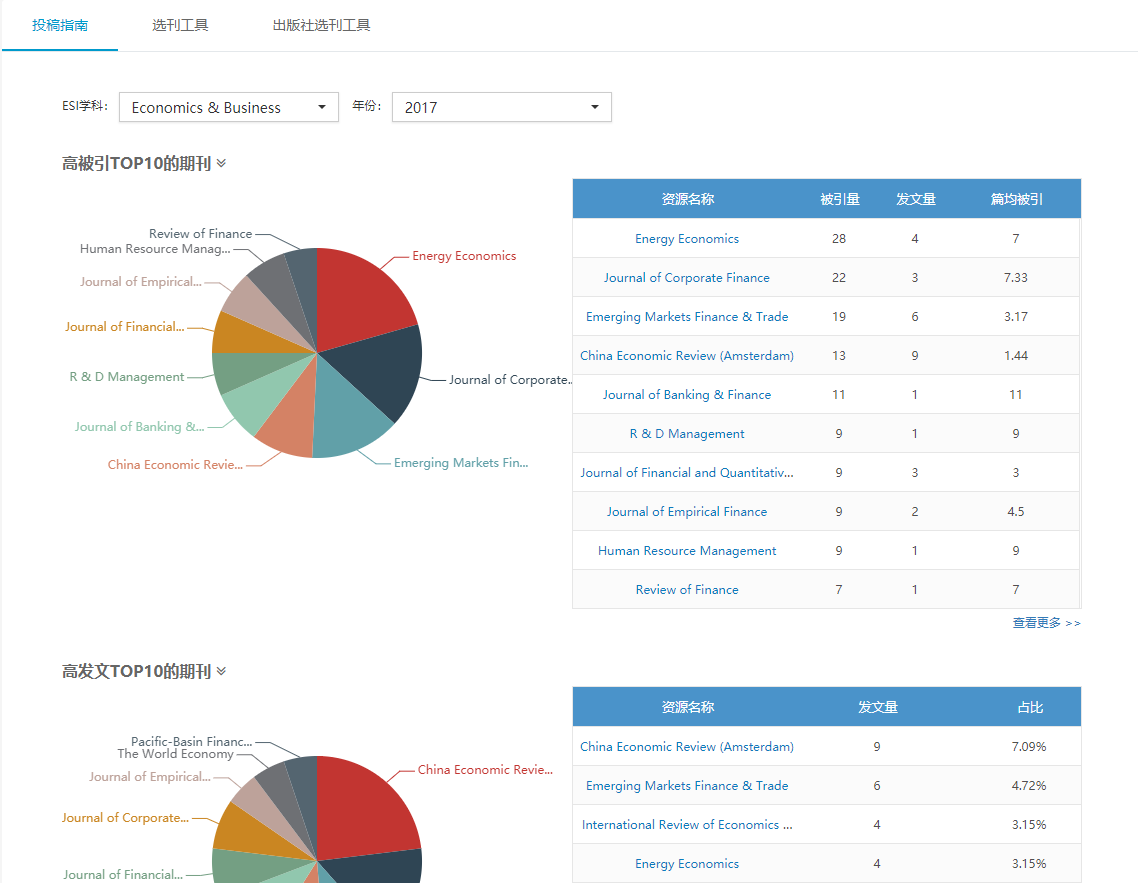Open the 选刊工具 tab
This screenshot has width=1138, height=883.
tap(180, 25)
